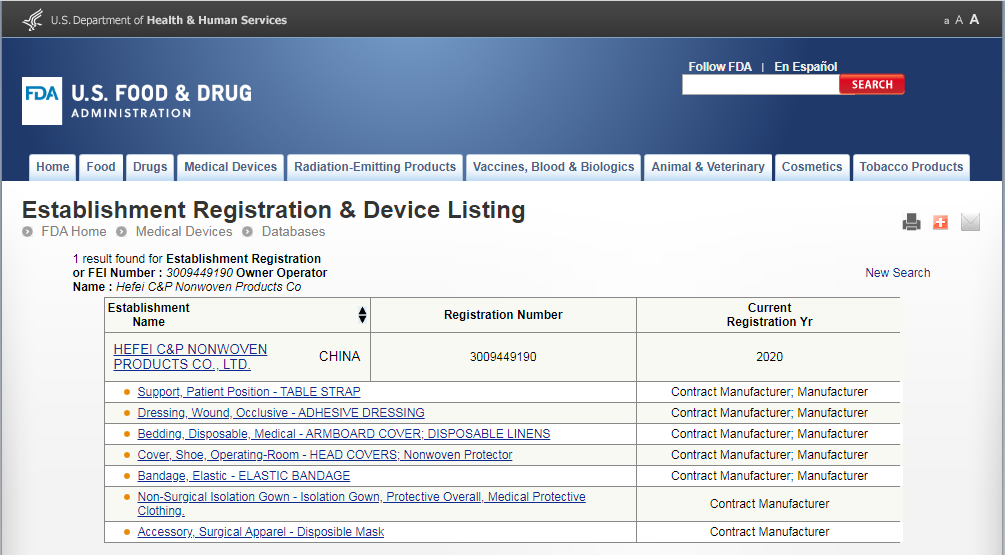The image size is (1005, 555).
Task: Click U.S. Department of Health & Human Services text
Action: (169, 21)
